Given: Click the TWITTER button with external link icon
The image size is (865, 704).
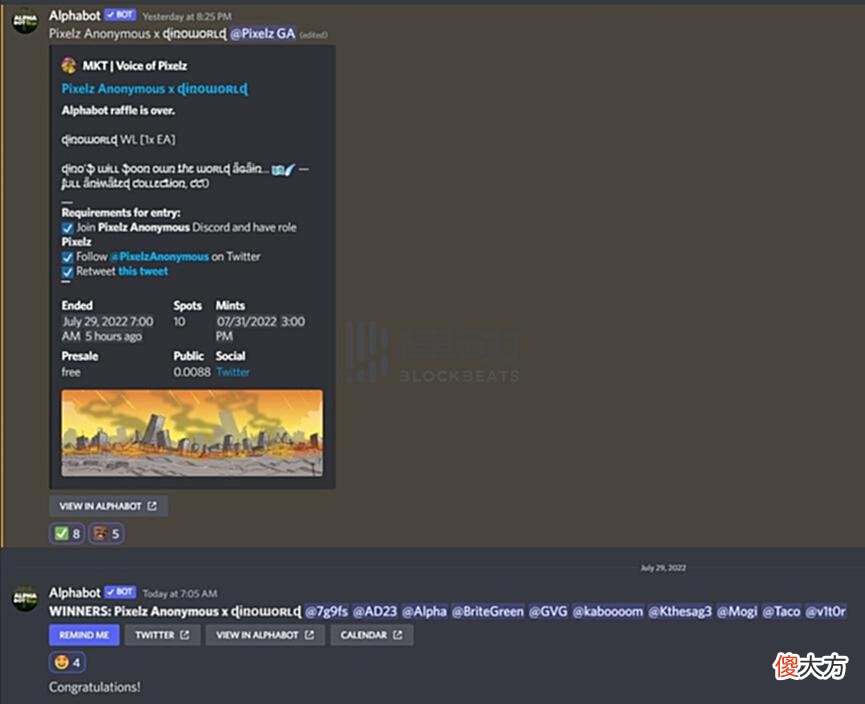Looking at the screenshot, I should click(x=162, y=635).
